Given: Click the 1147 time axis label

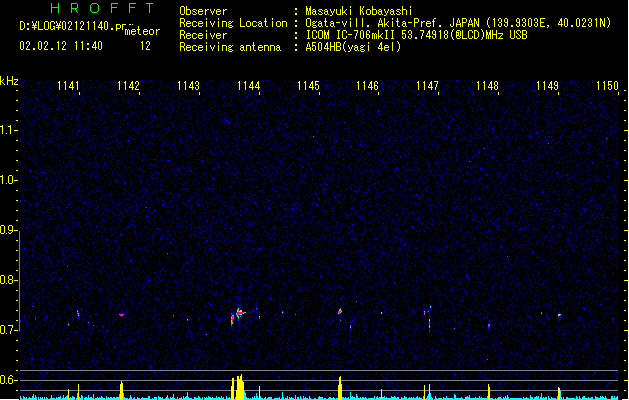Looking at the screenshot, I should pos(427,86).
